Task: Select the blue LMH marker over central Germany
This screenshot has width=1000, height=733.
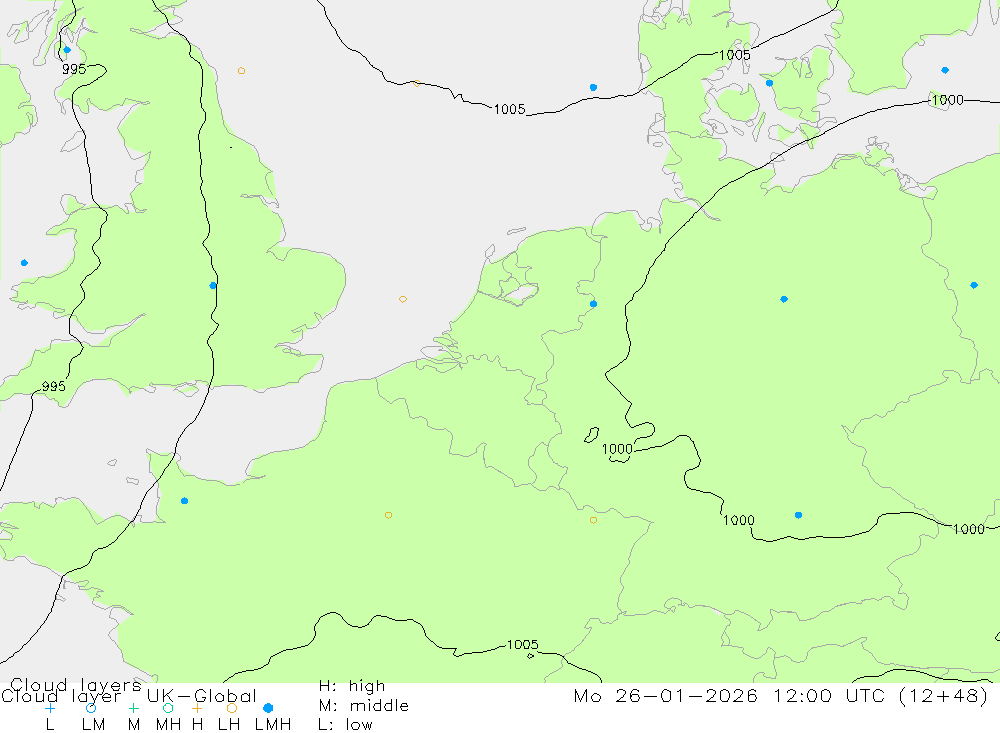Action: click(x=784, y=299)
